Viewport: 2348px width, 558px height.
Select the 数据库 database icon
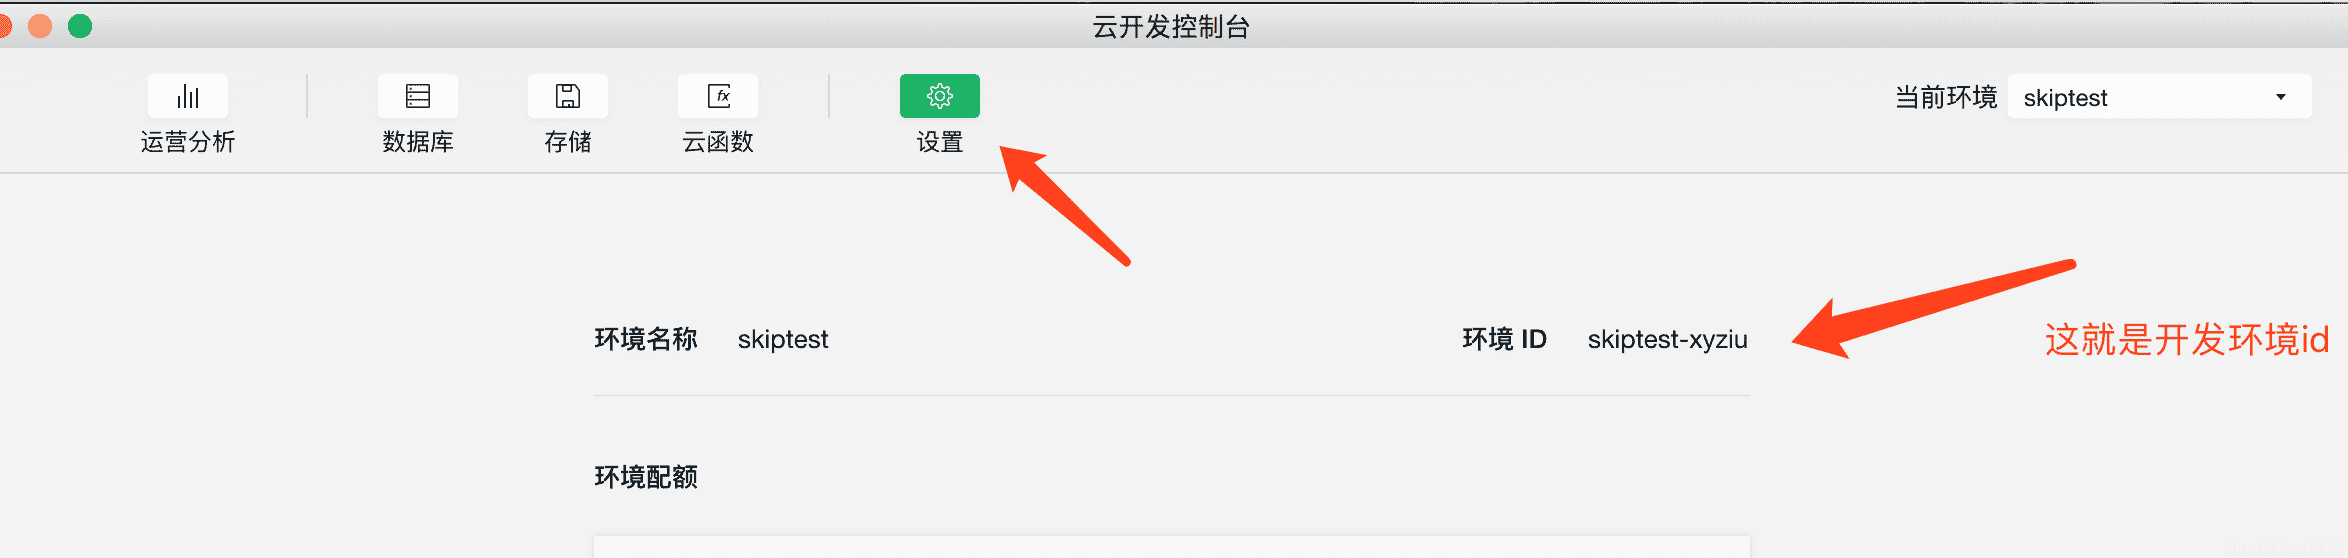pos(418,96)
